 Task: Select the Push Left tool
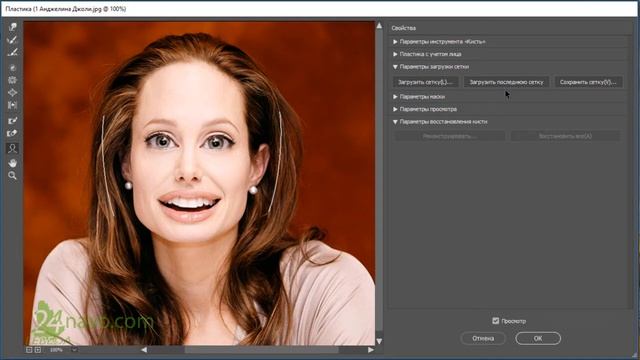(12, 105)
